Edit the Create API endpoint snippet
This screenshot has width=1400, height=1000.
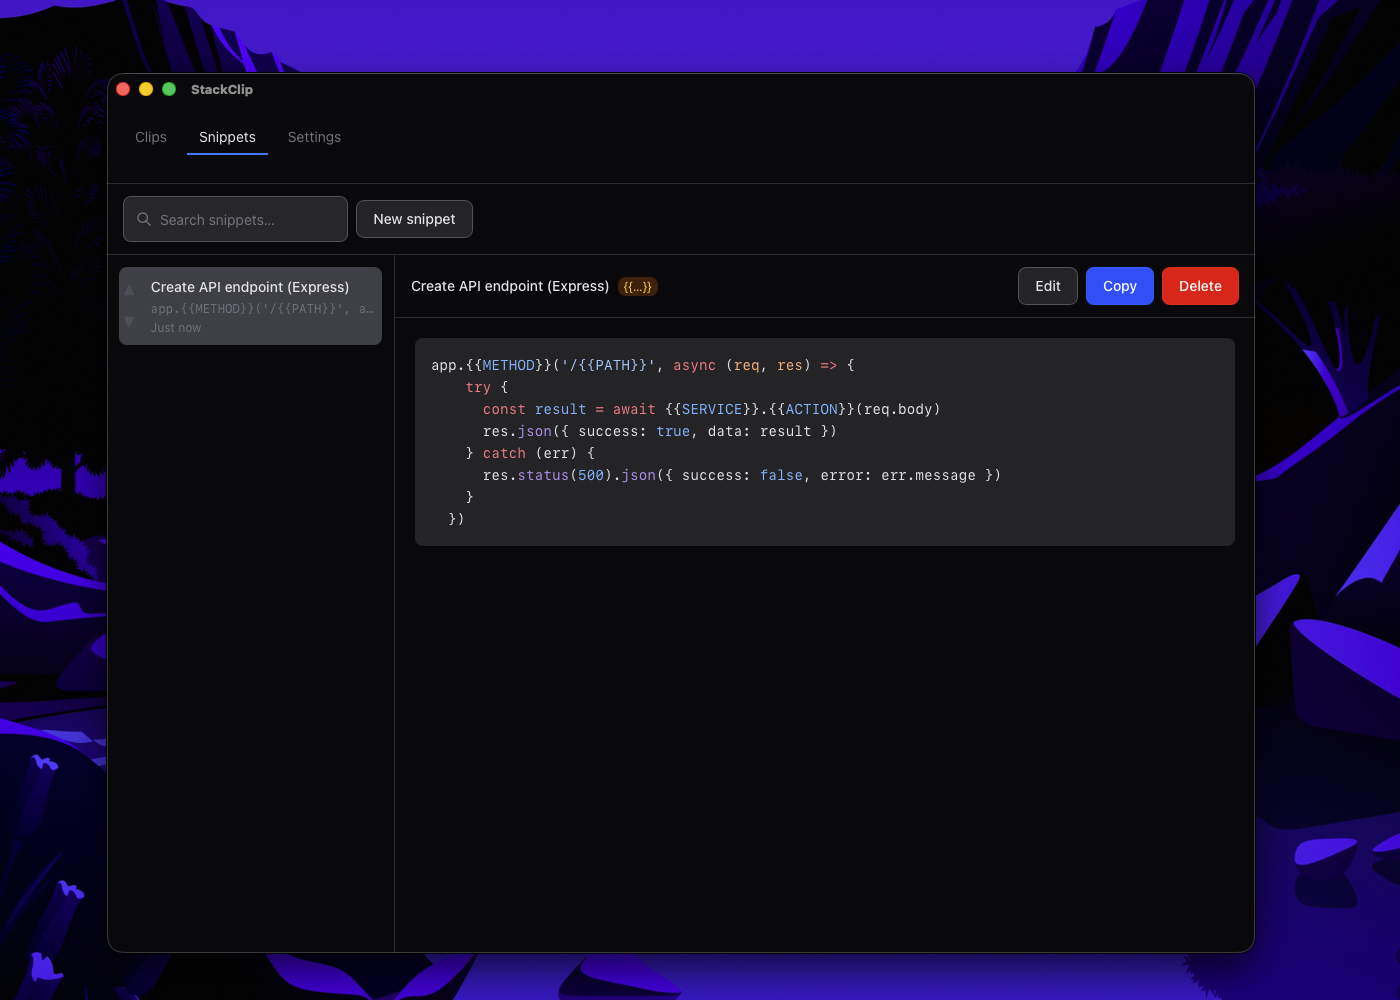[x=1047, y=286]
